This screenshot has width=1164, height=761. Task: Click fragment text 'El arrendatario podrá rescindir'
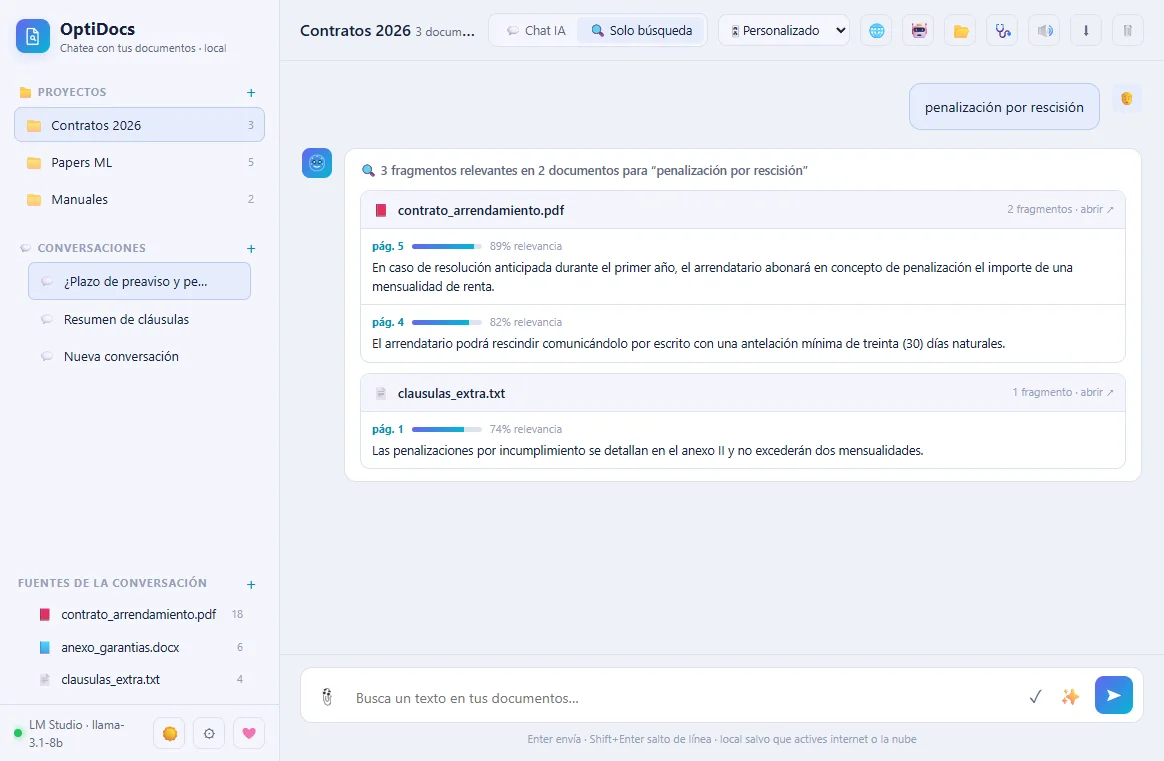tap(688, 344)
